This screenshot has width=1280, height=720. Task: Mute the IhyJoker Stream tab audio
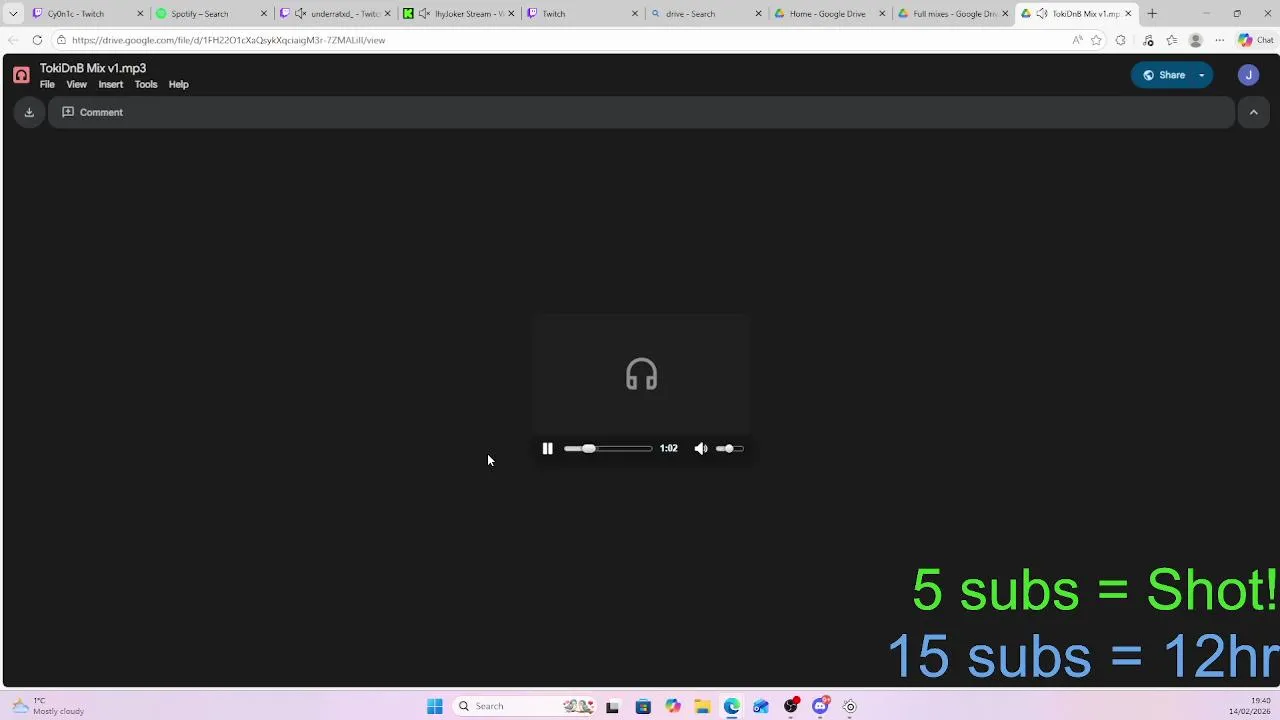[x=424, y=14]
